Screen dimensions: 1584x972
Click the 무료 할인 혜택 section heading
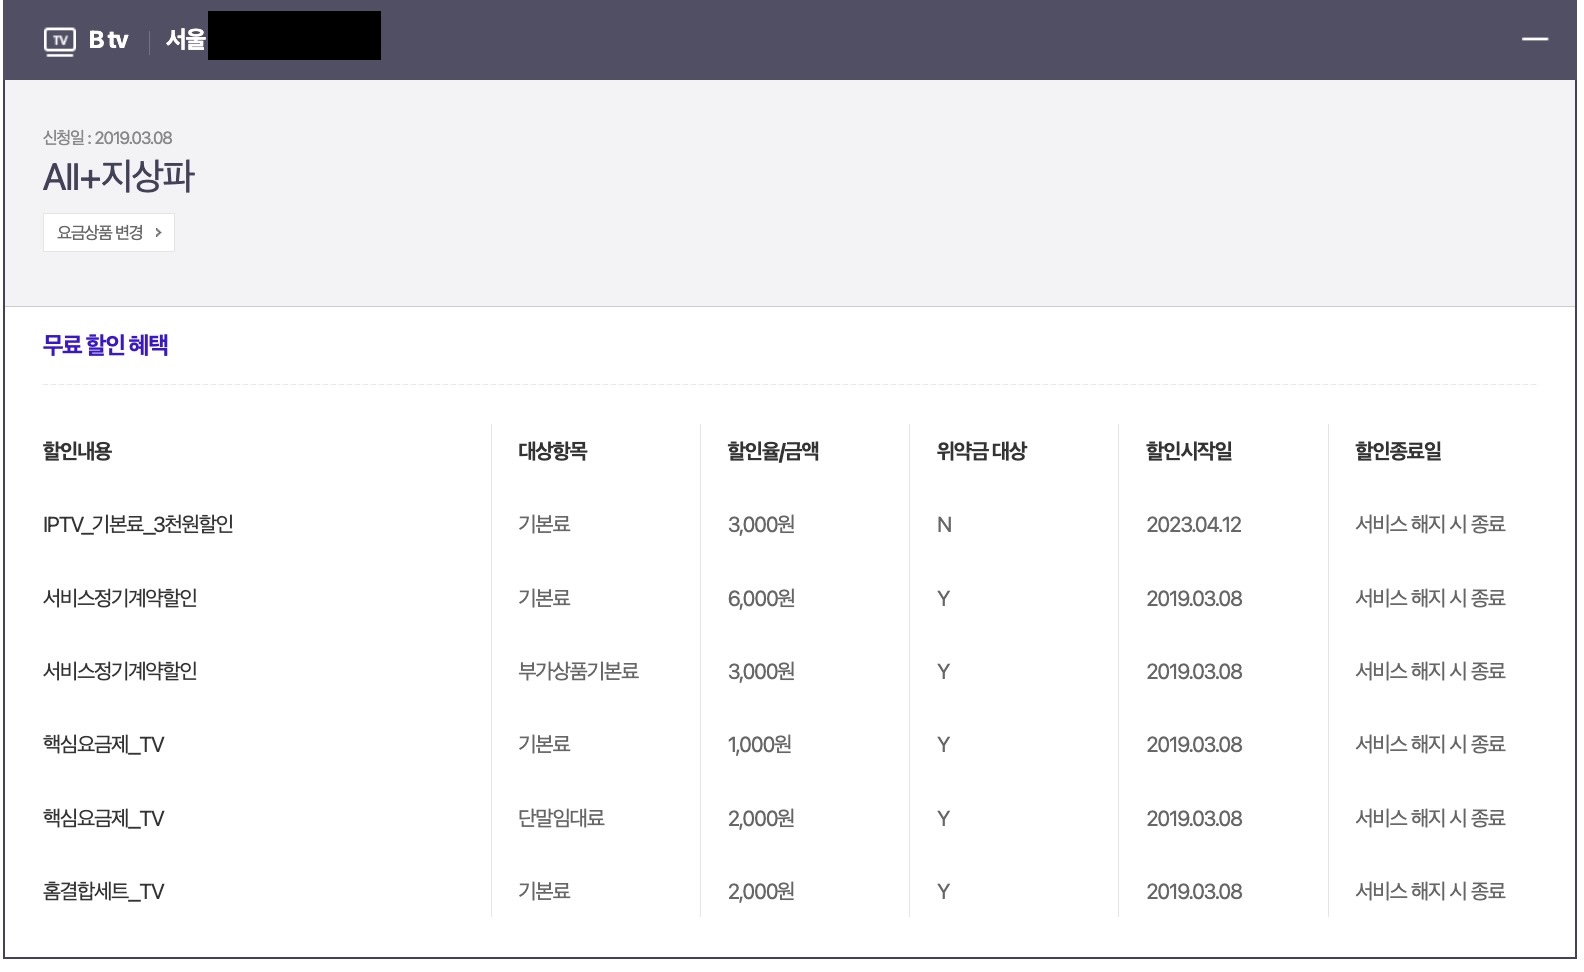105,345
